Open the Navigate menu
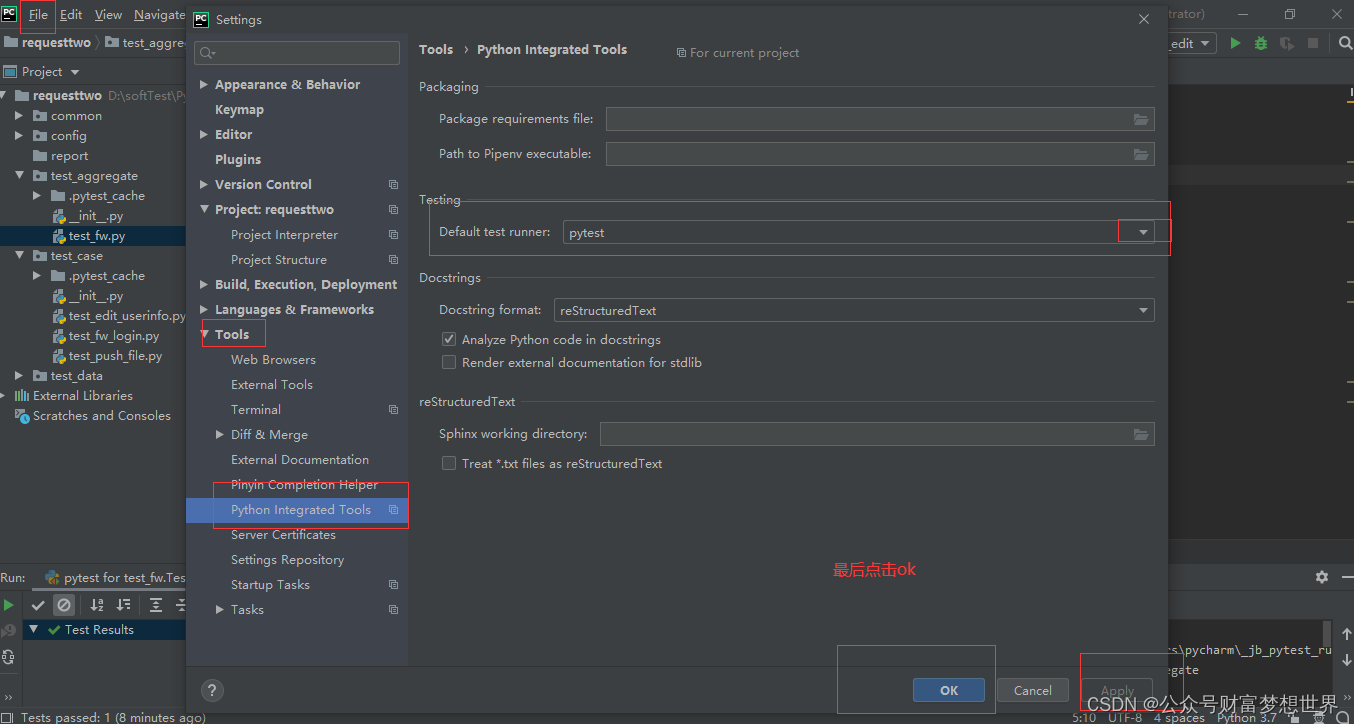This screenshot has width=1354, height=724. pos(159,15)
